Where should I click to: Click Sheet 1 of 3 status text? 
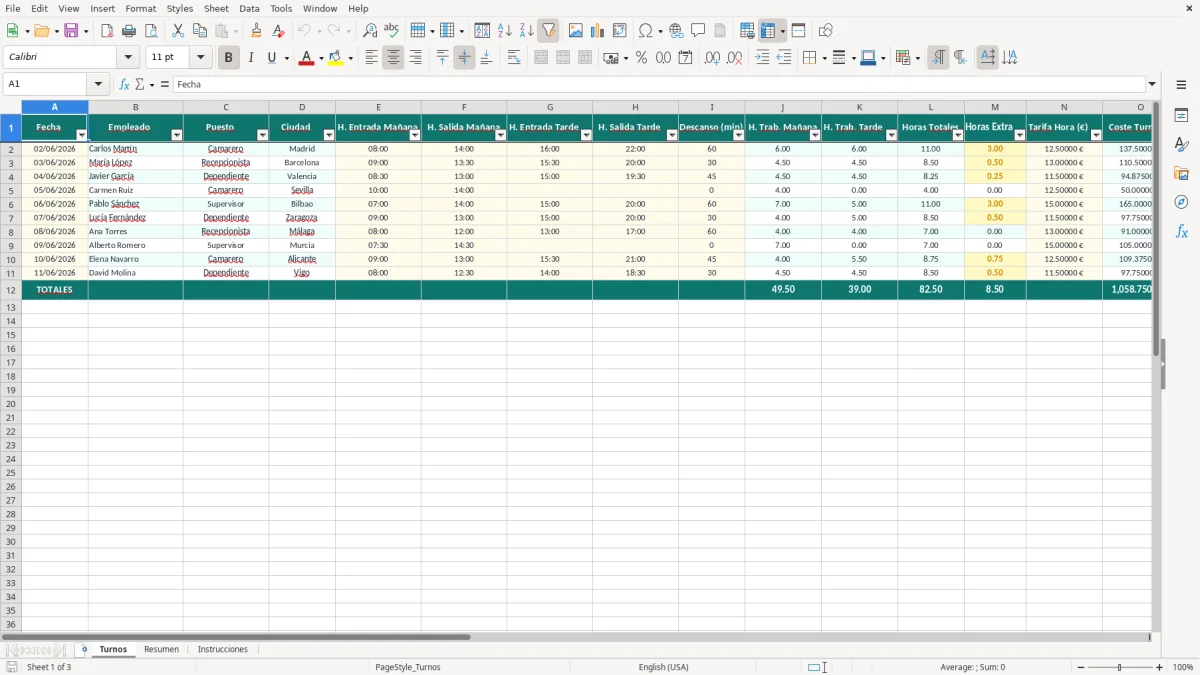(49, 667)
